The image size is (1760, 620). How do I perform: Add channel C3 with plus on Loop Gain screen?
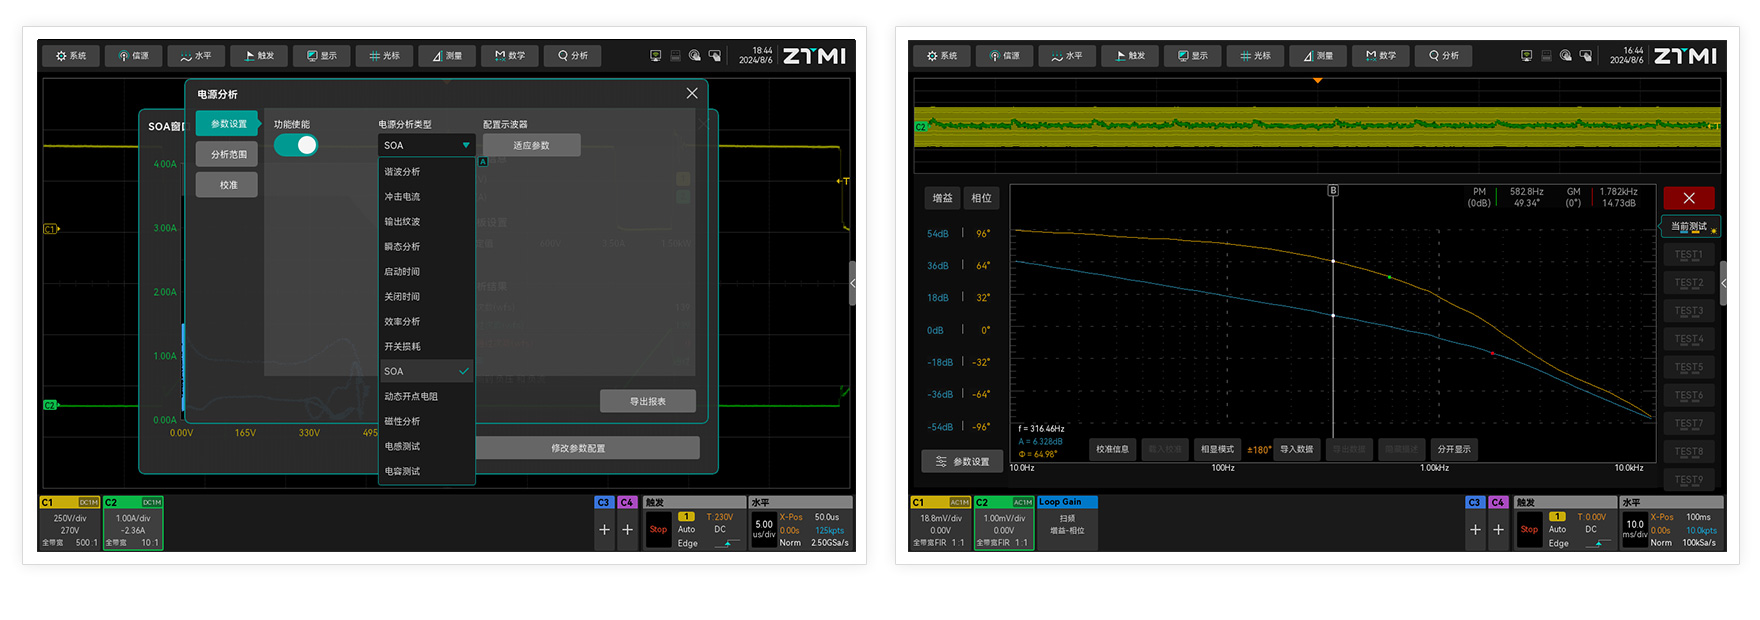(x=1475, y=530)
